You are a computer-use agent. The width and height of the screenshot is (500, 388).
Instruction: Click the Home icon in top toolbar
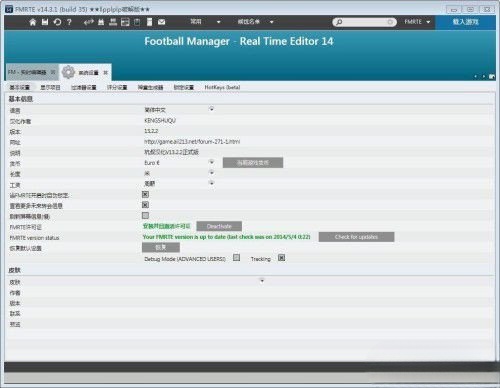click(x=33, y=22)
